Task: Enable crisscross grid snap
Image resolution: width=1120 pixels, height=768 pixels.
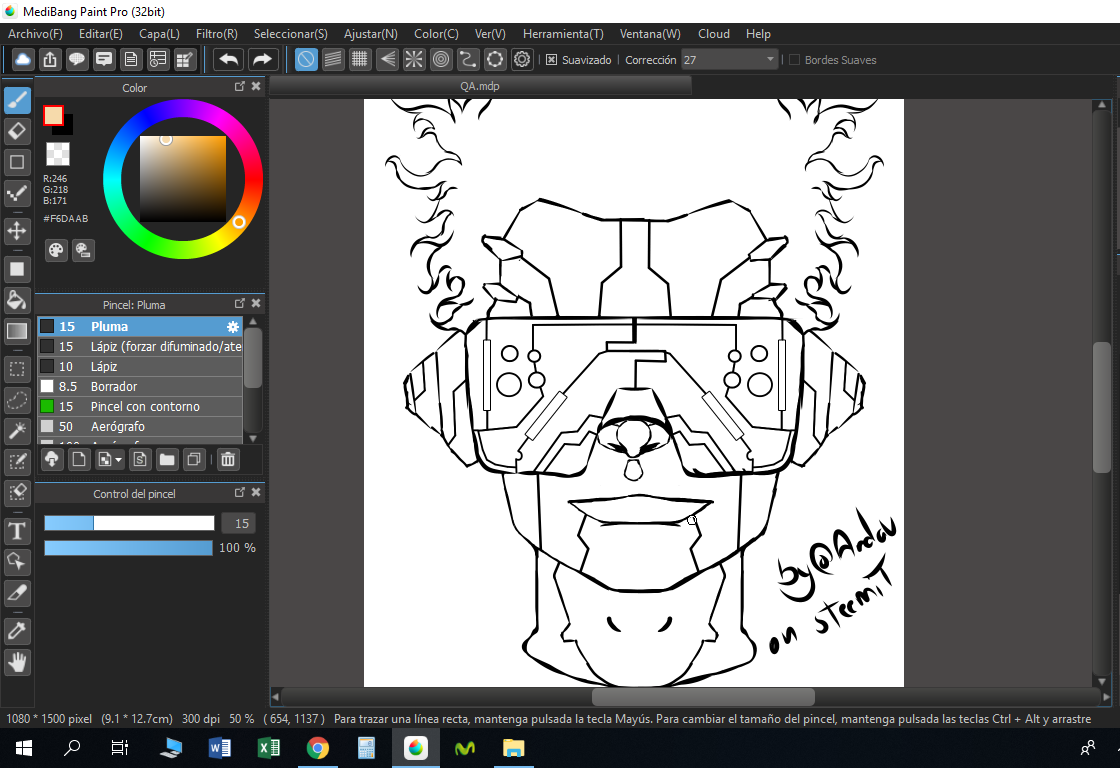Action: tap(360, 59)
